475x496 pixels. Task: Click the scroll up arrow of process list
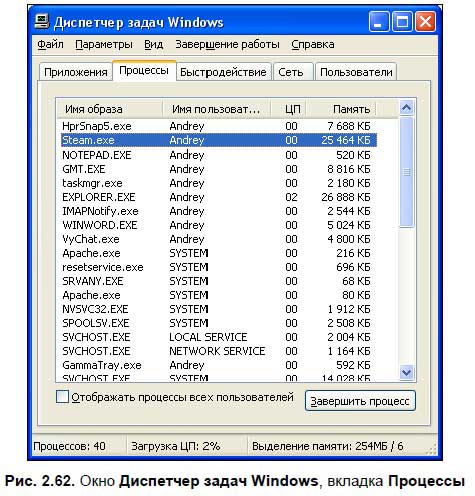pyautogui.click(x=407, y=108)
